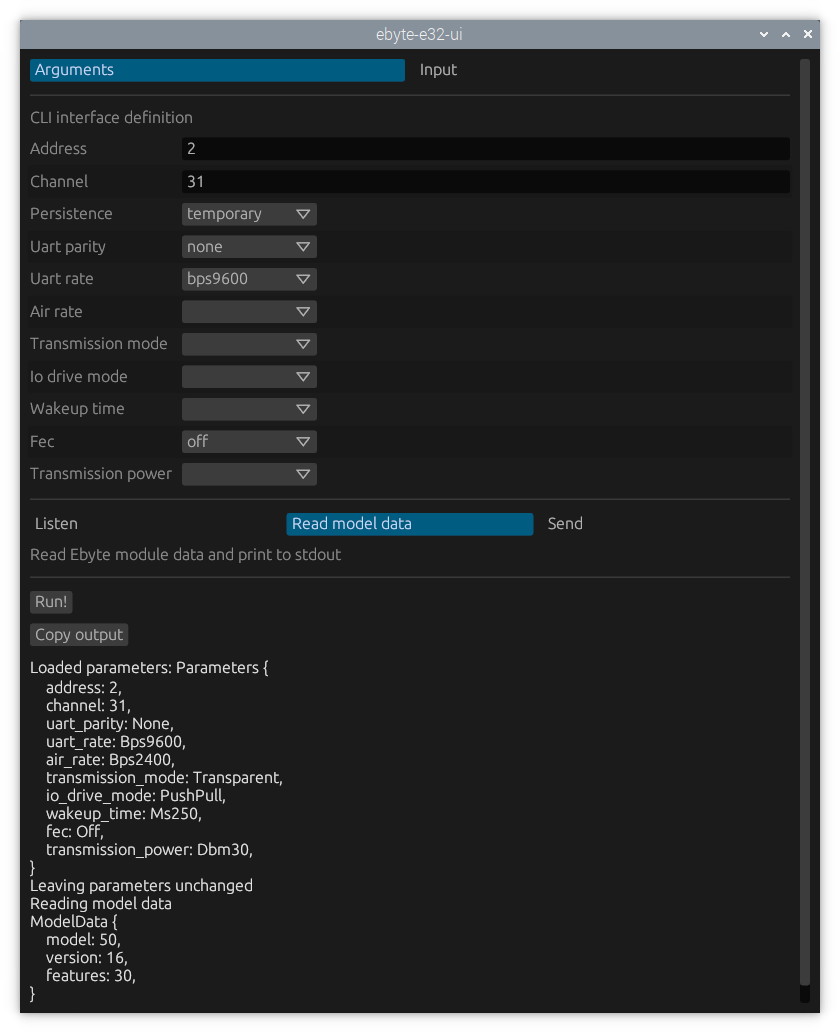Open the Fec dropdown
The image size is (840, 1033).
[249, 442]
